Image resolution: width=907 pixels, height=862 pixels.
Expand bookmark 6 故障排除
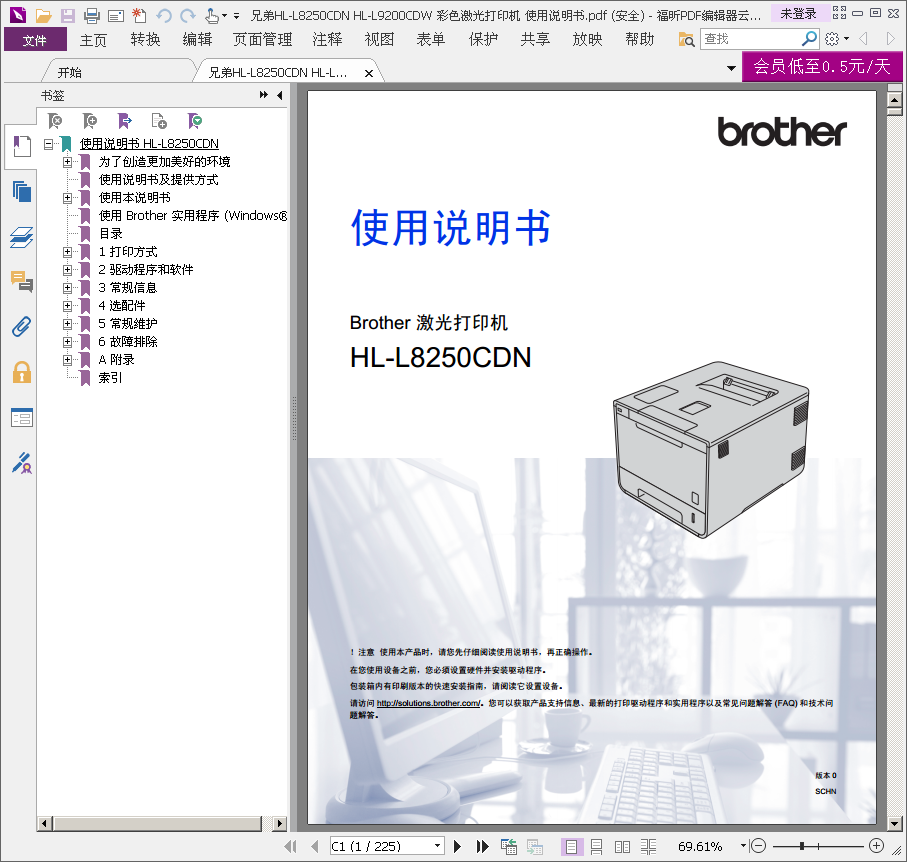pos(67,342)
